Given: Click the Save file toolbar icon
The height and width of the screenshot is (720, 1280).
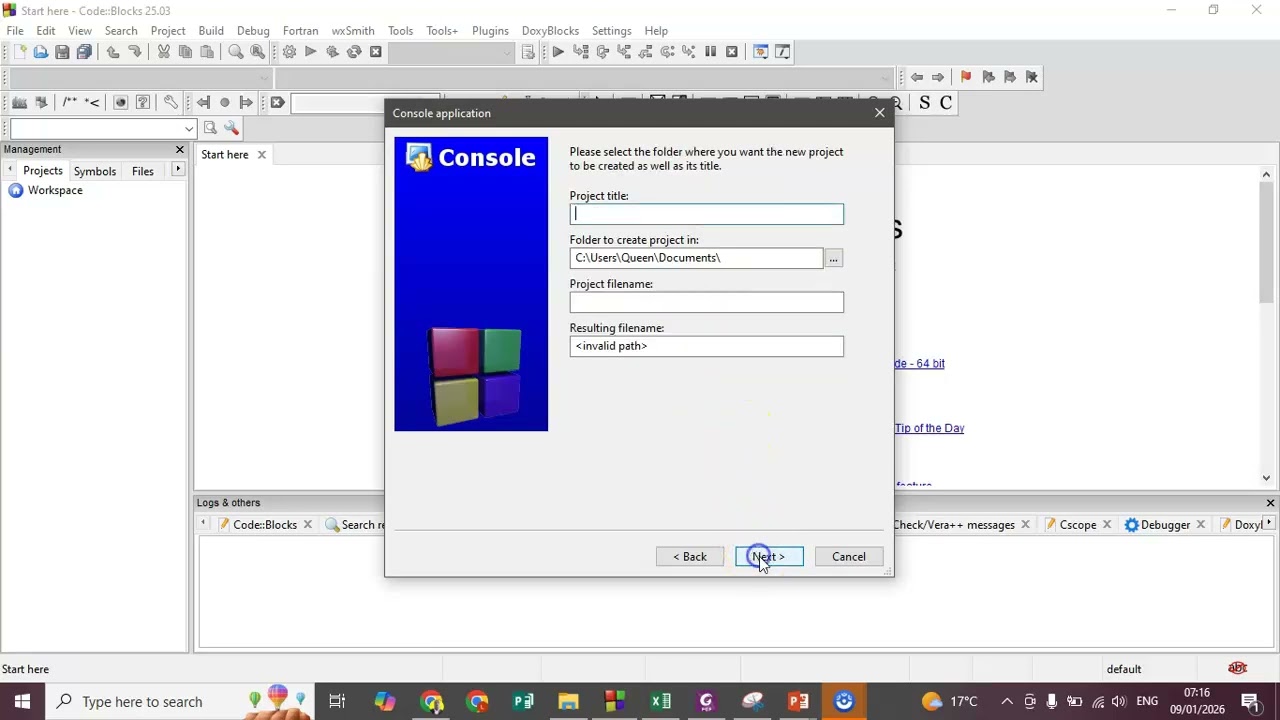Looking at the screenshot, I should coord(62,52).
